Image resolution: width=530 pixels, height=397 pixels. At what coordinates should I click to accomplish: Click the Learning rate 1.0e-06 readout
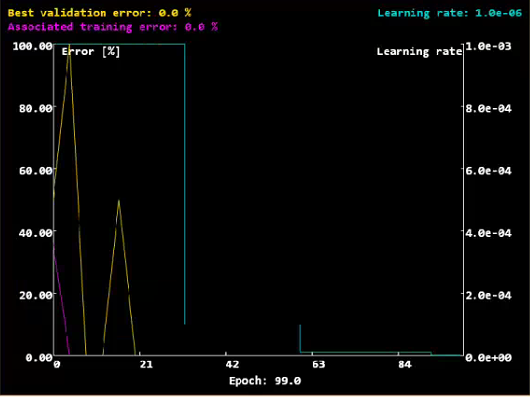click(450, 13)
